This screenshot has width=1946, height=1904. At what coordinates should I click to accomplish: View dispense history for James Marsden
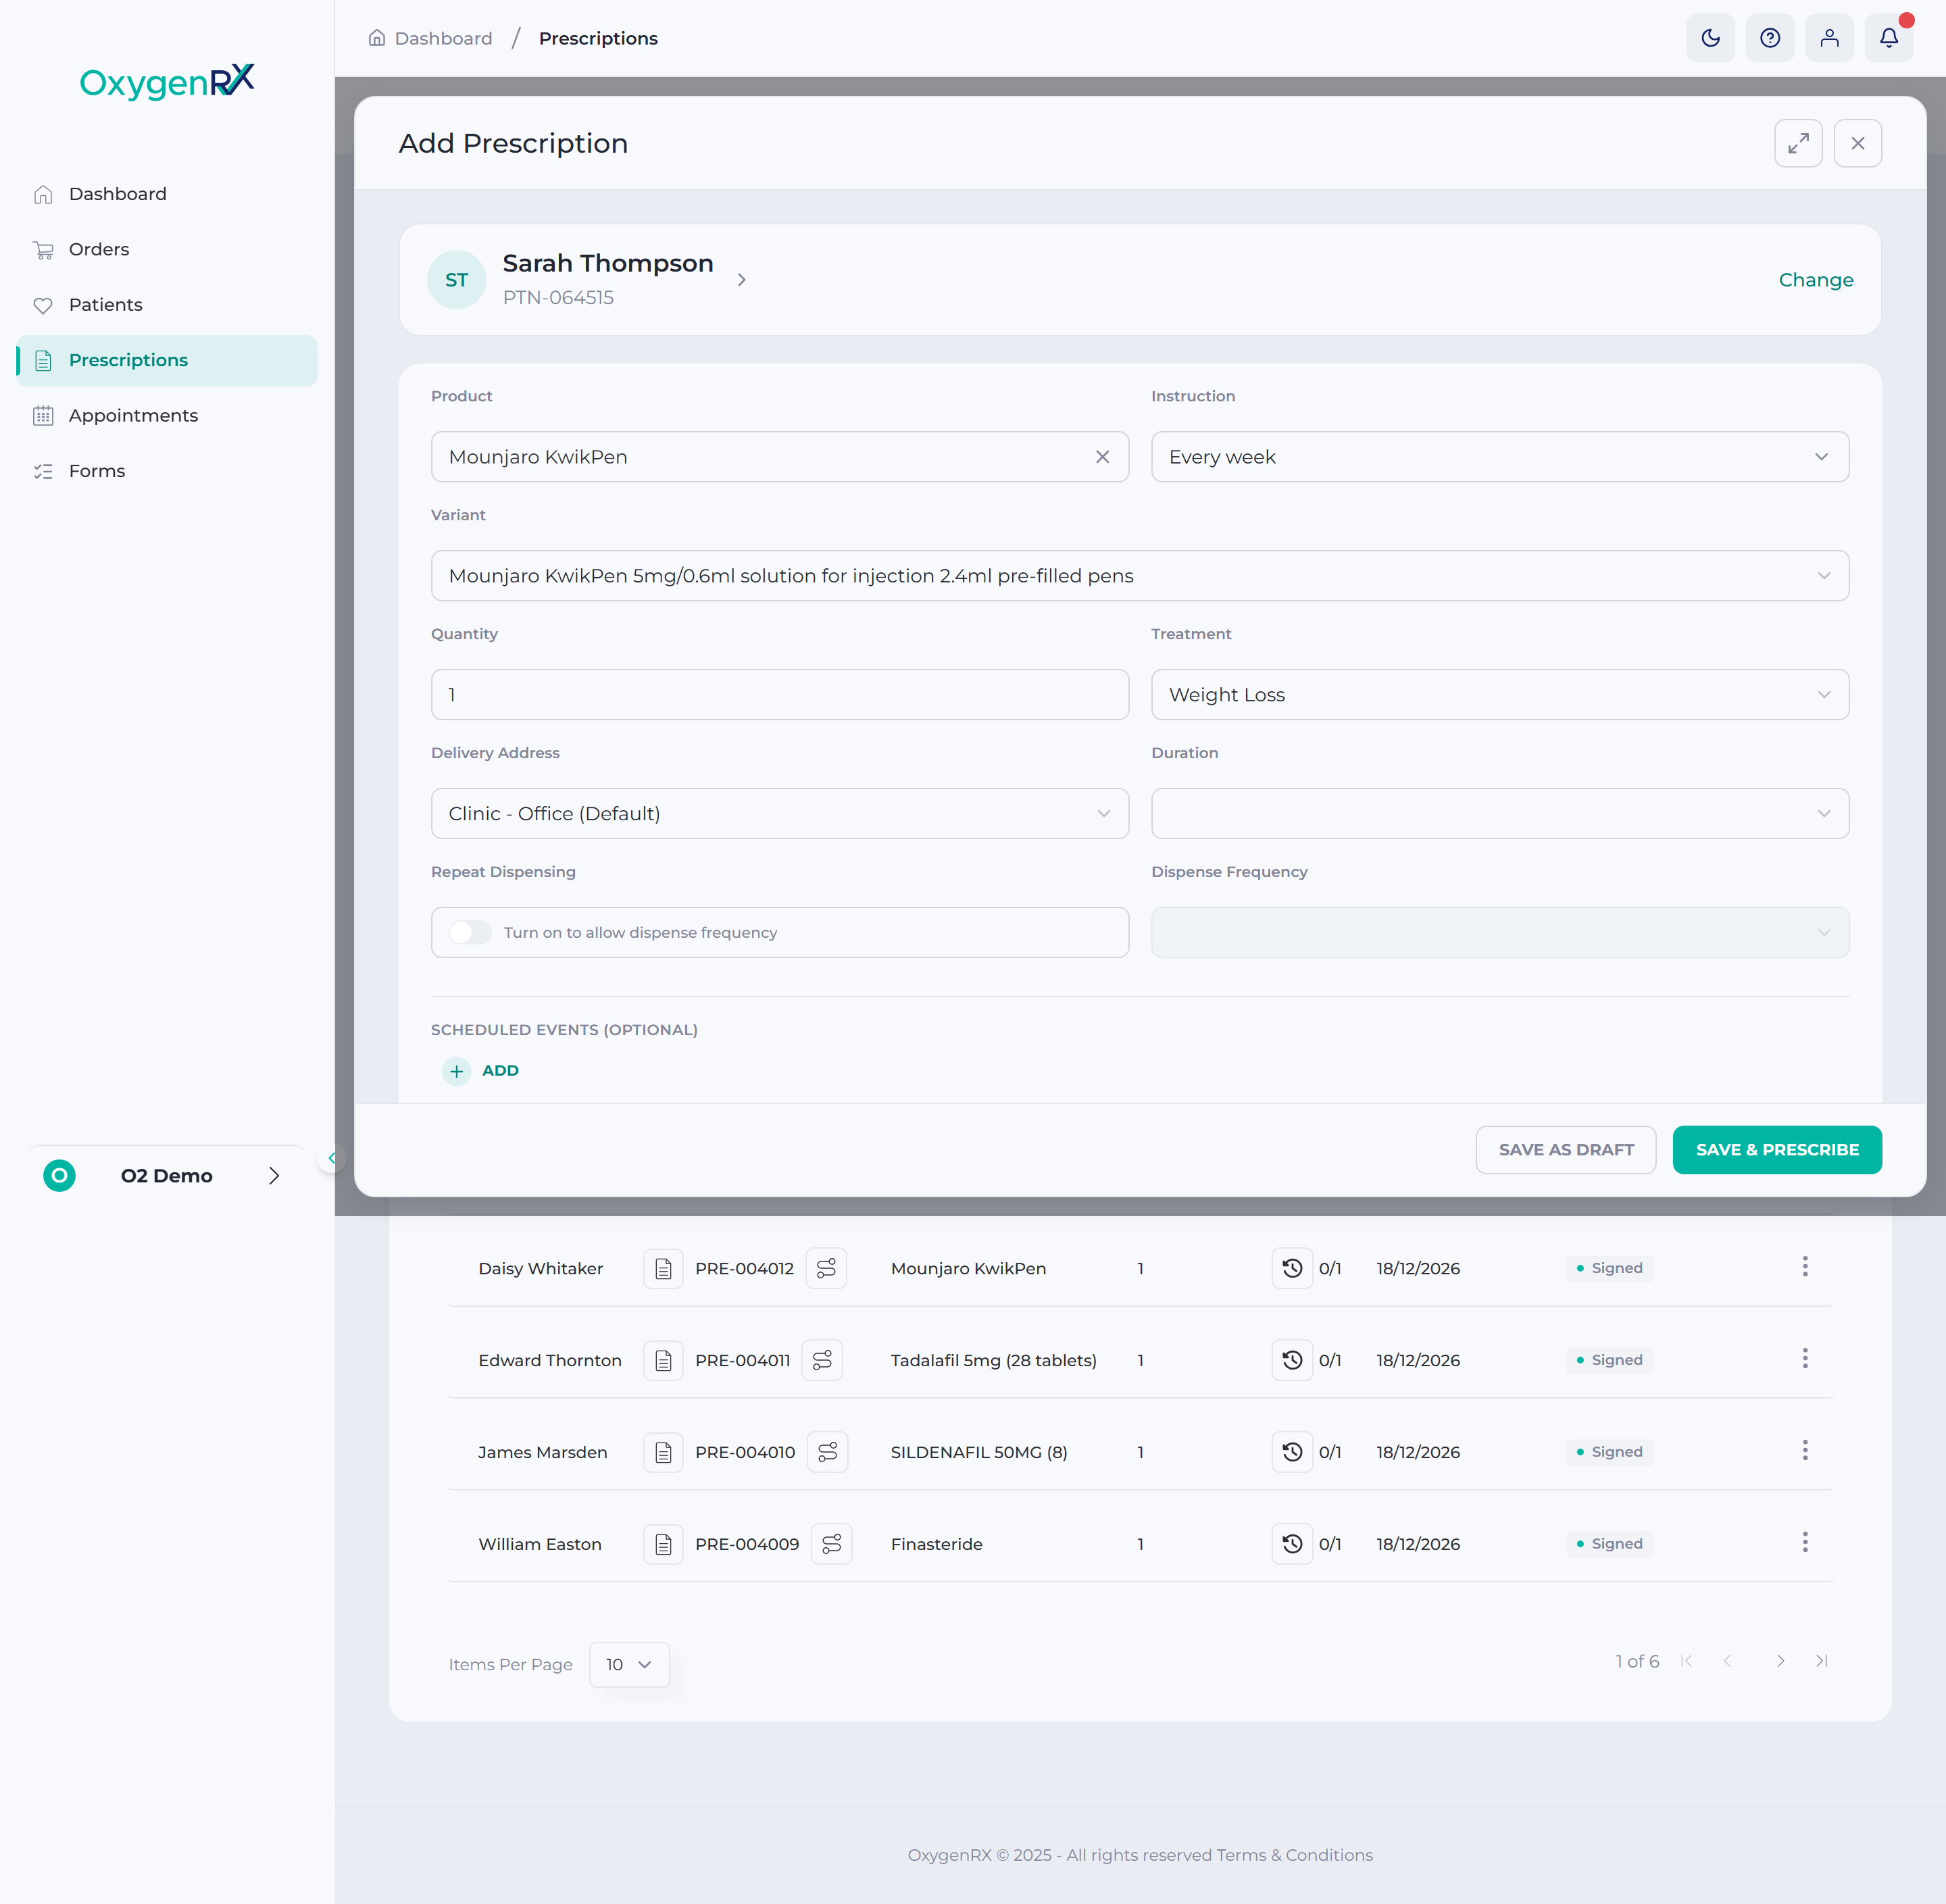(x=1292, y=1452)
